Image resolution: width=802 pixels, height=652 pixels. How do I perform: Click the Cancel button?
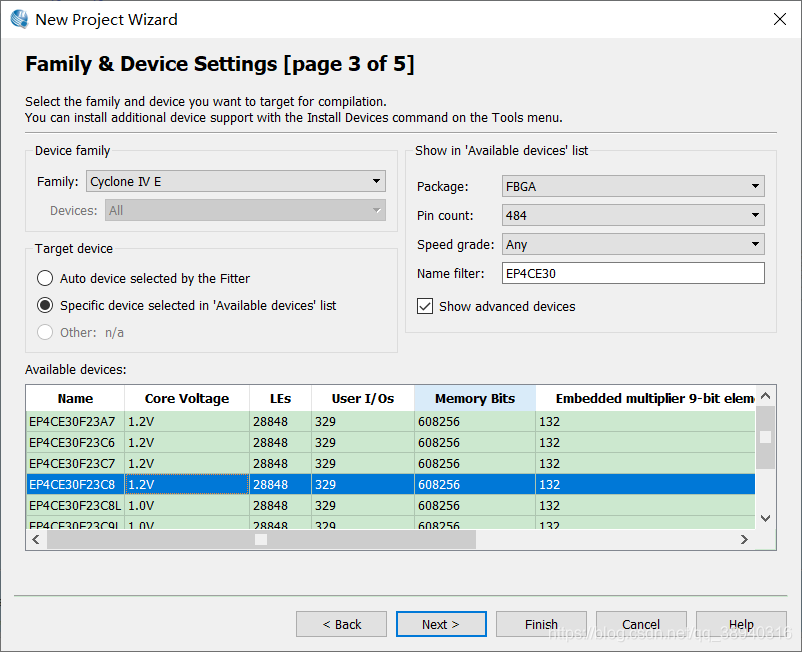(641, 624)
